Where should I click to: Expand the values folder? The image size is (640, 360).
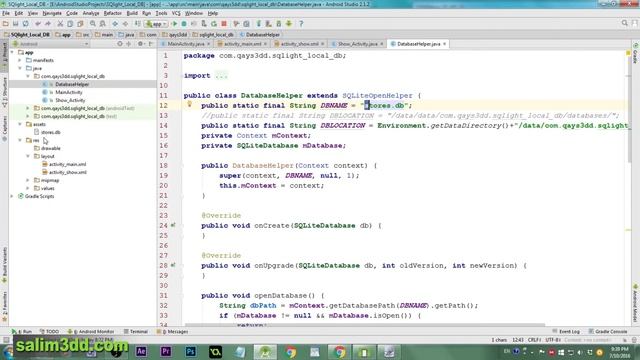[28, 188]
